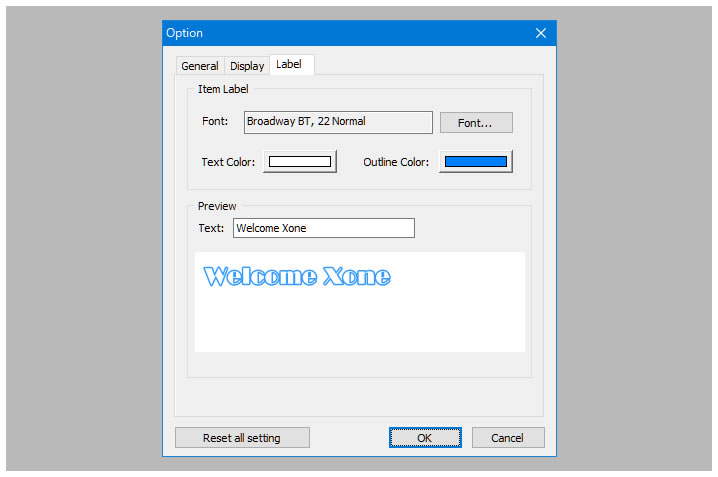
Task: Confirm with the OK button
Action: click(x=425, y=437)
